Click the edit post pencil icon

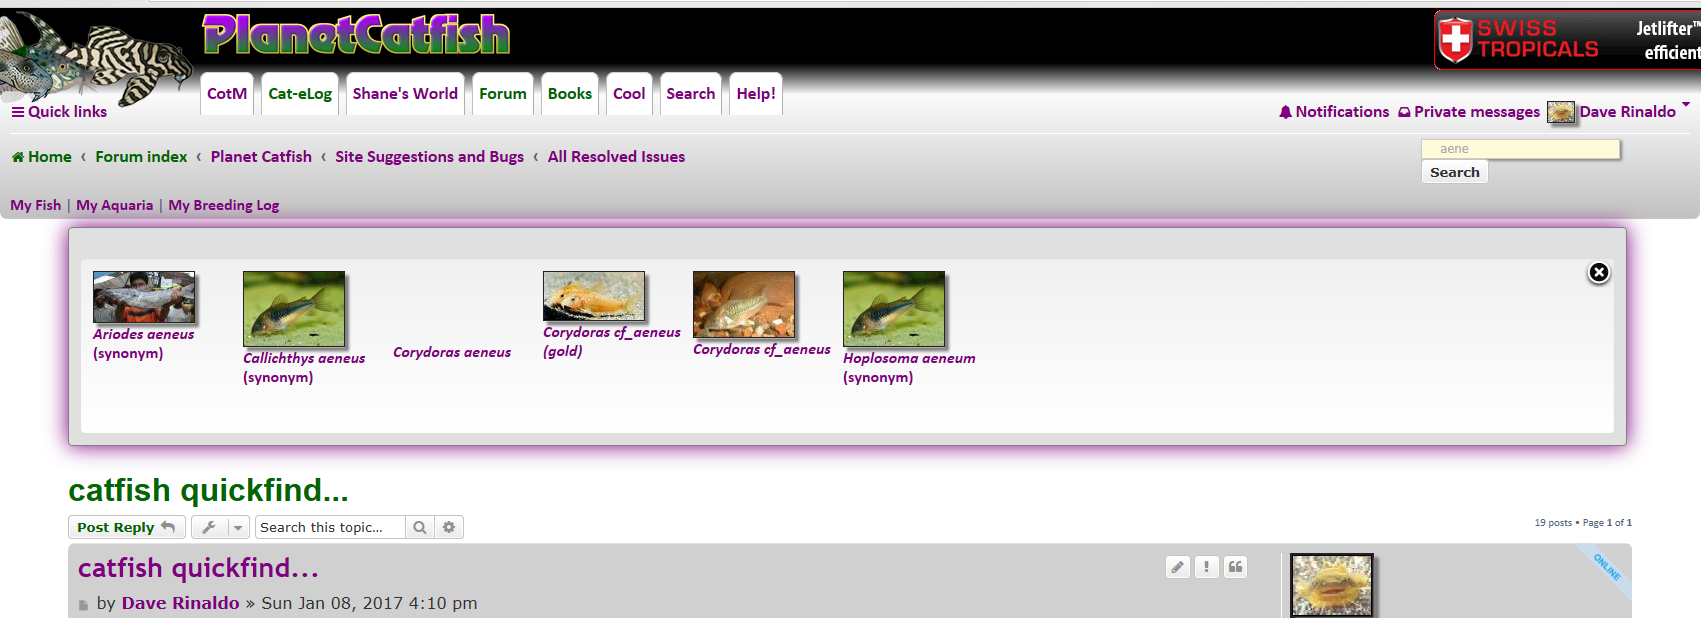(1178, 567)
